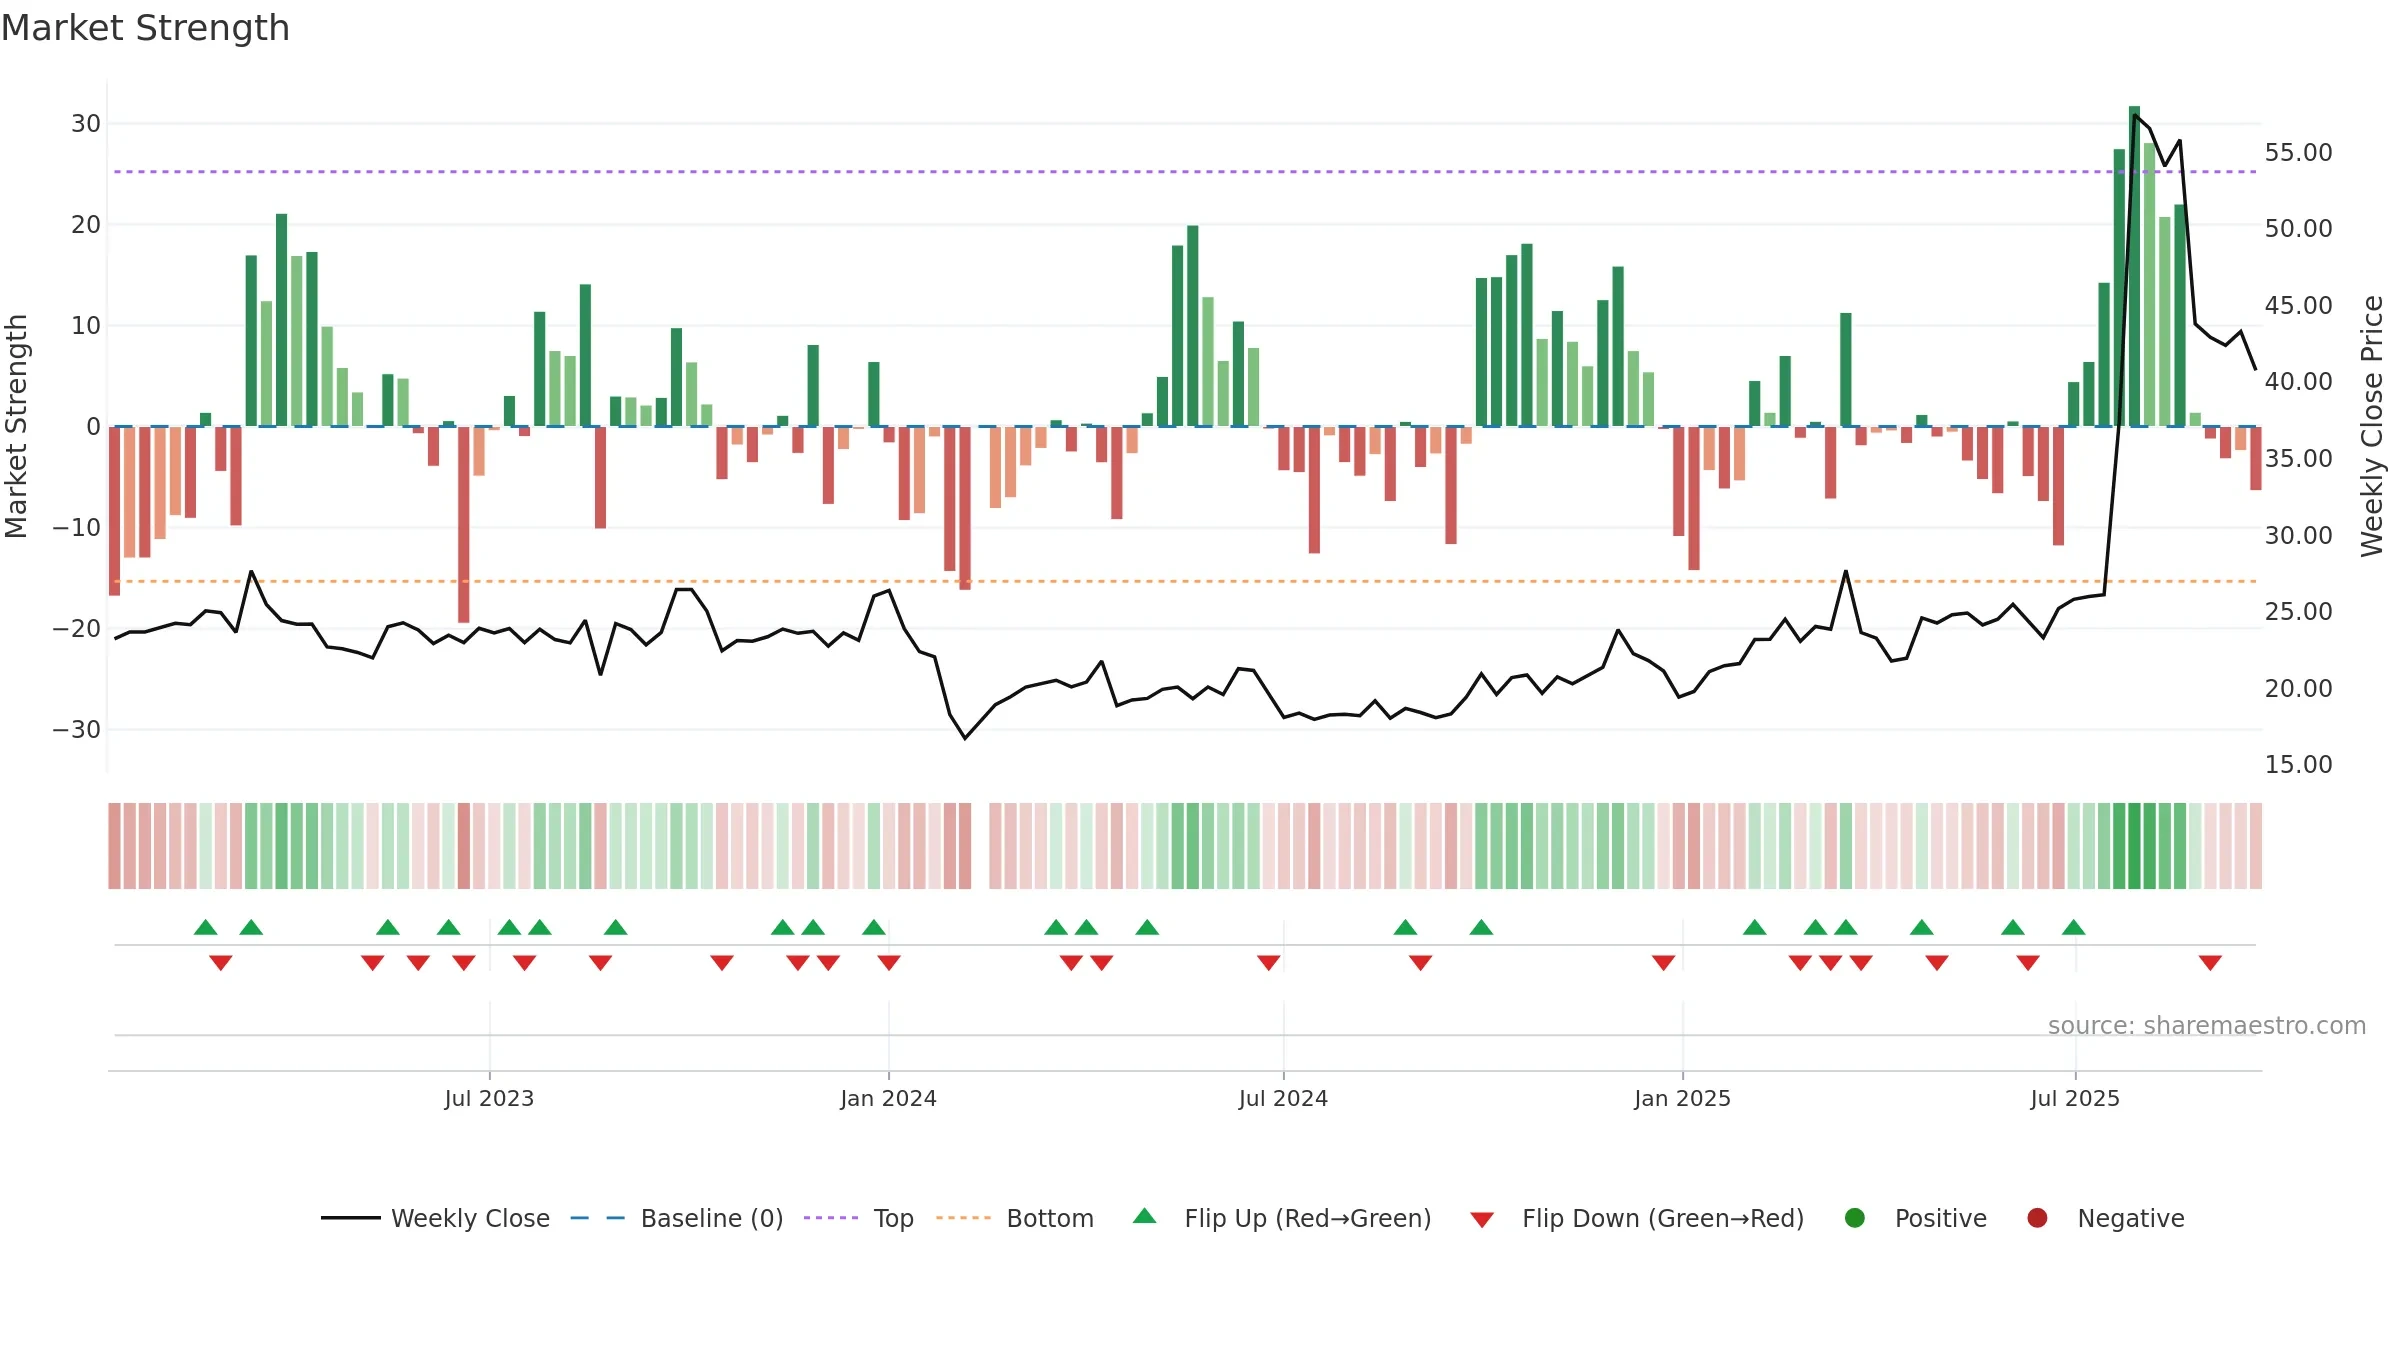Click the −30 market strength axis label
The height and width of the screenshot is (1350, 2400).
pyautogui.click(x=77, y=729)
